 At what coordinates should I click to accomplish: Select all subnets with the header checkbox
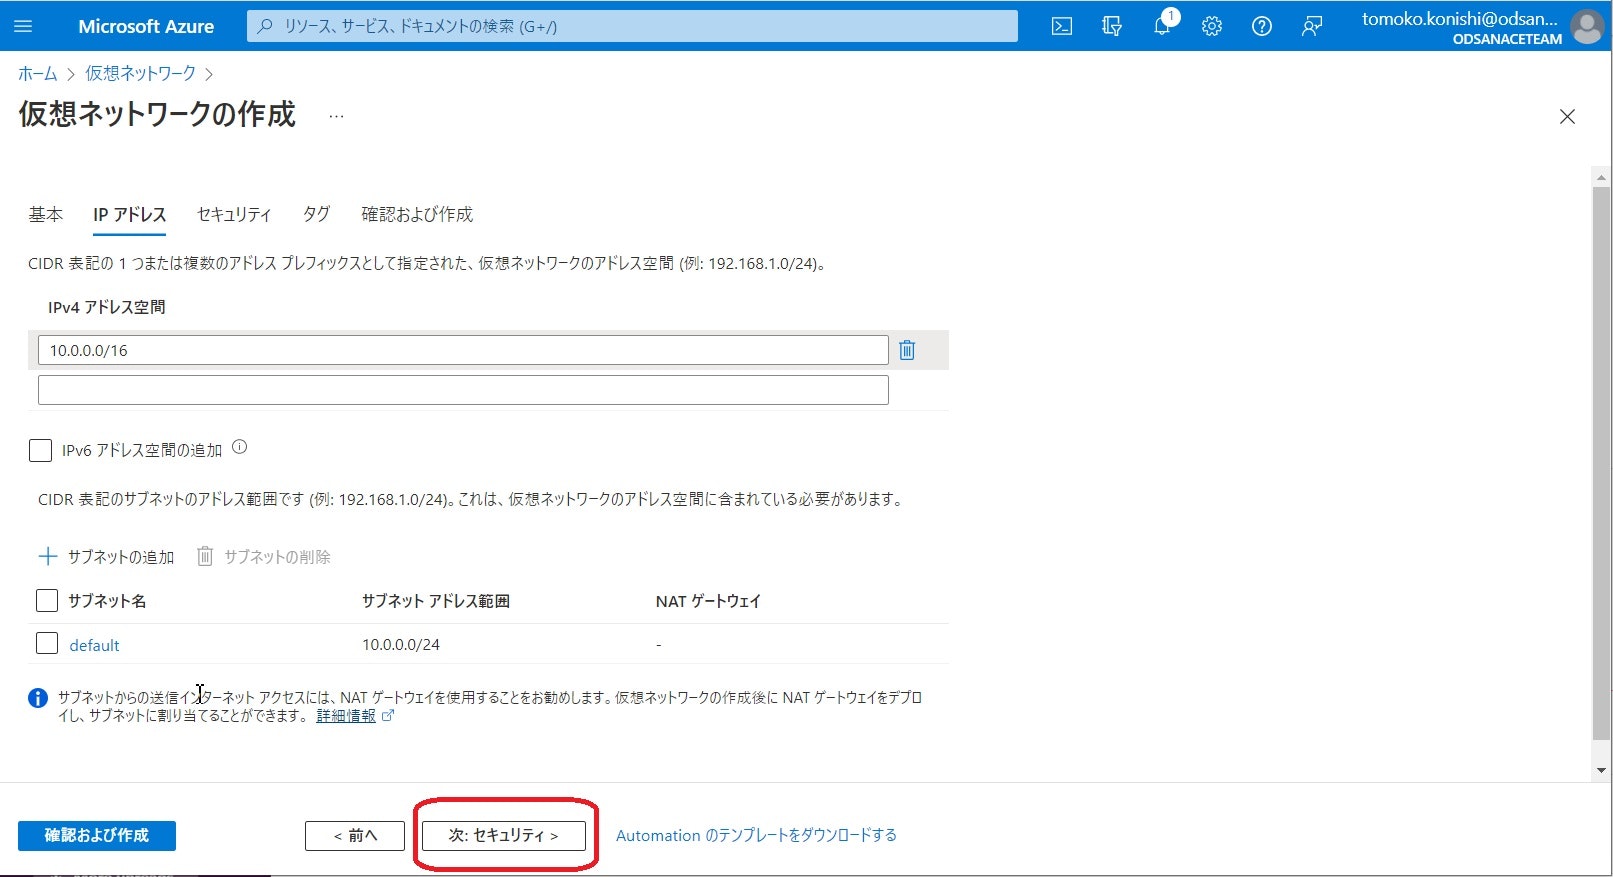tap(47, 600)
